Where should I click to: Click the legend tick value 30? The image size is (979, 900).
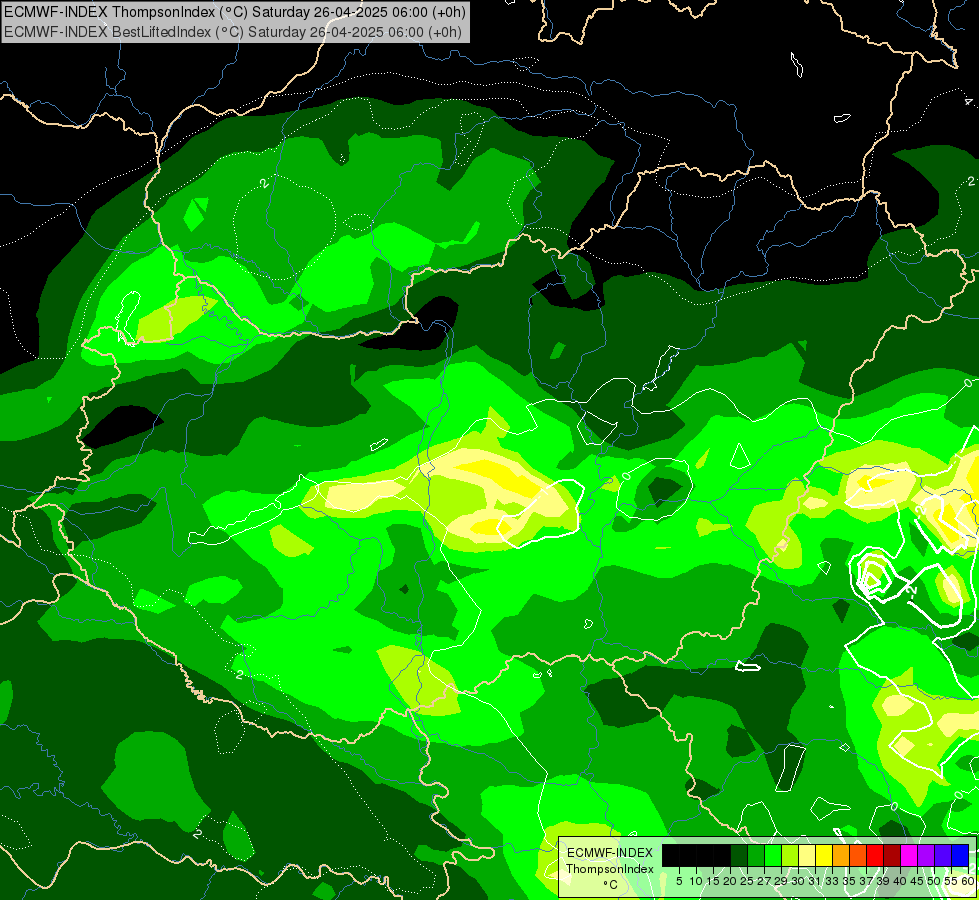799,881
